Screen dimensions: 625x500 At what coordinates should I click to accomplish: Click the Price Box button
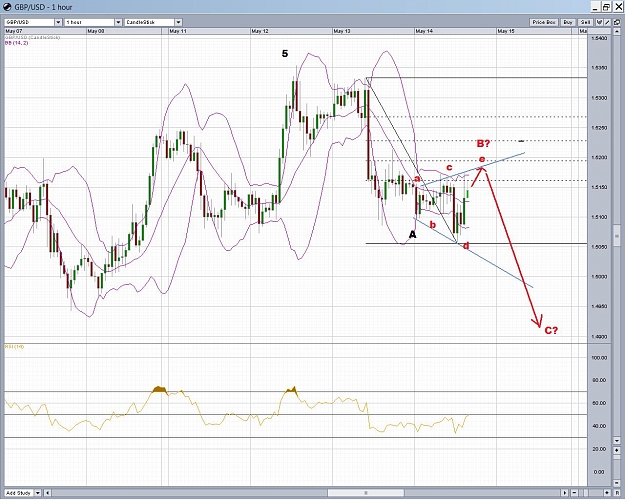pyautogui.click(x=544, y=22)
